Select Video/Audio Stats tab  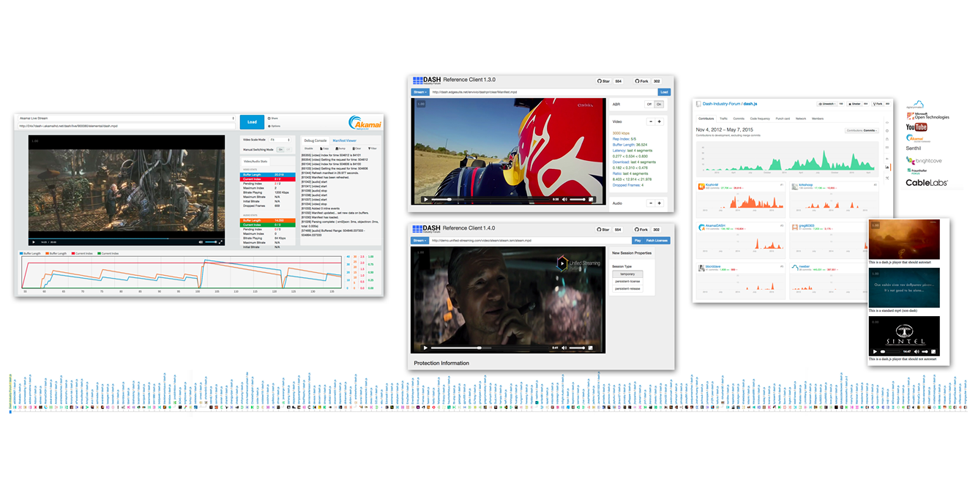[x=255, y=162]
